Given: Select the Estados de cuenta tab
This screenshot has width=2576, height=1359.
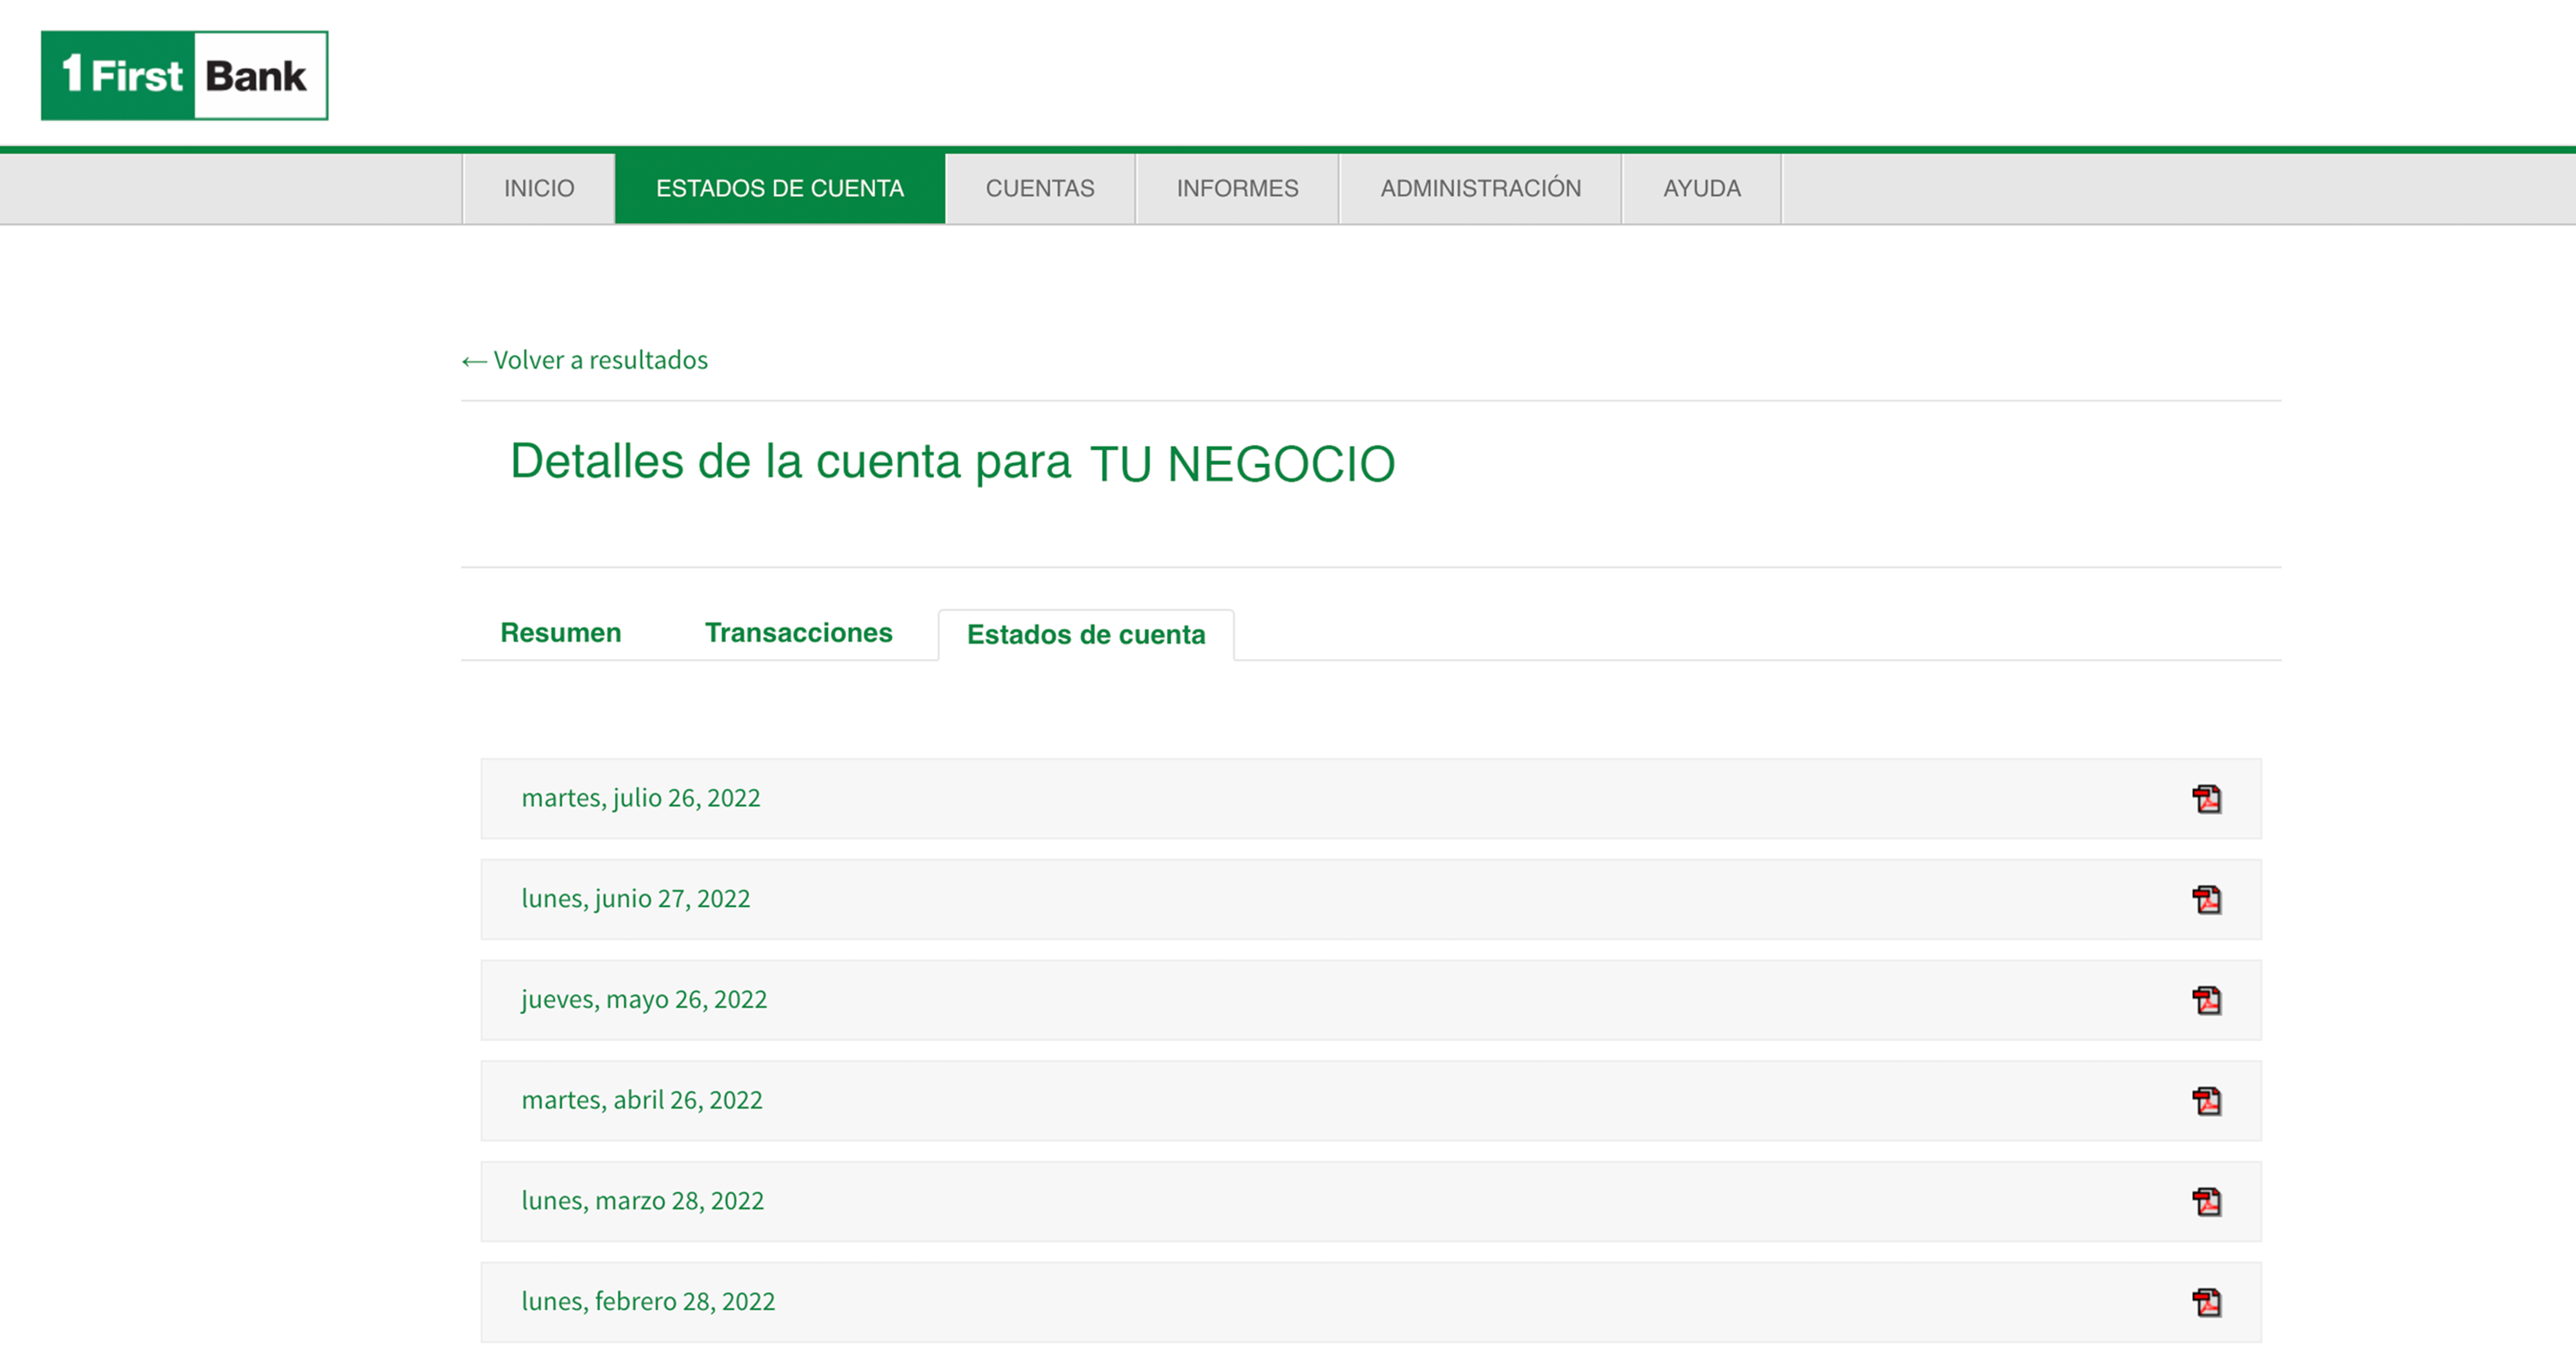Looking at the screenshot, I should point(1086,635).
